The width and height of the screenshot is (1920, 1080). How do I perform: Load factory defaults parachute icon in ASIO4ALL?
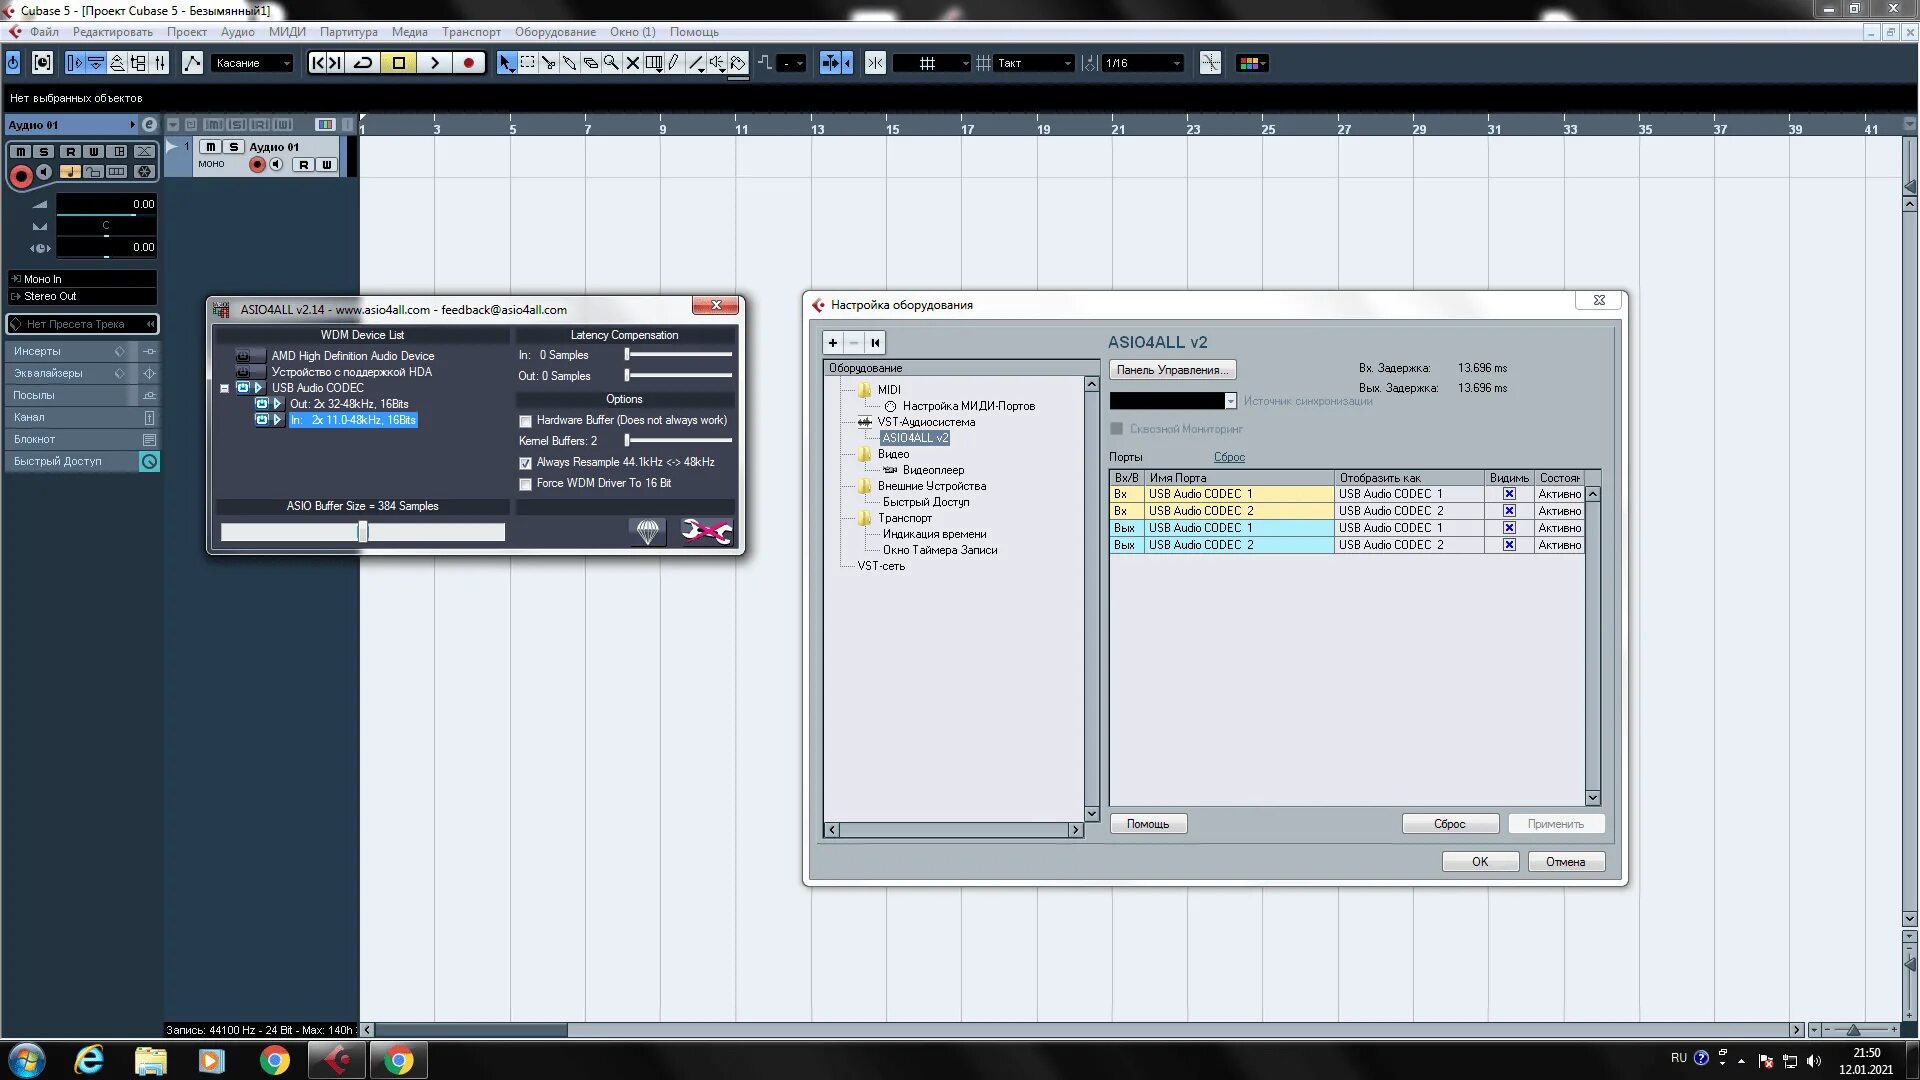(x=648, y=531)
